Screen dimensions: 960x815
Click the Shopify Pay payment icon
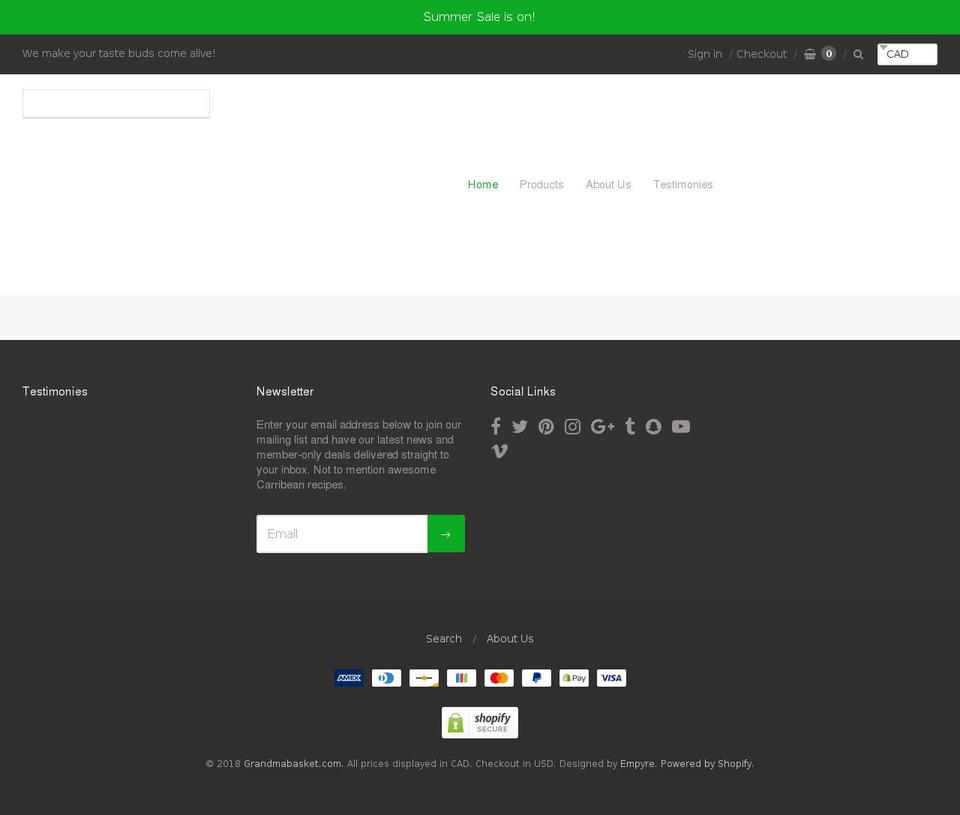(574, 678)
